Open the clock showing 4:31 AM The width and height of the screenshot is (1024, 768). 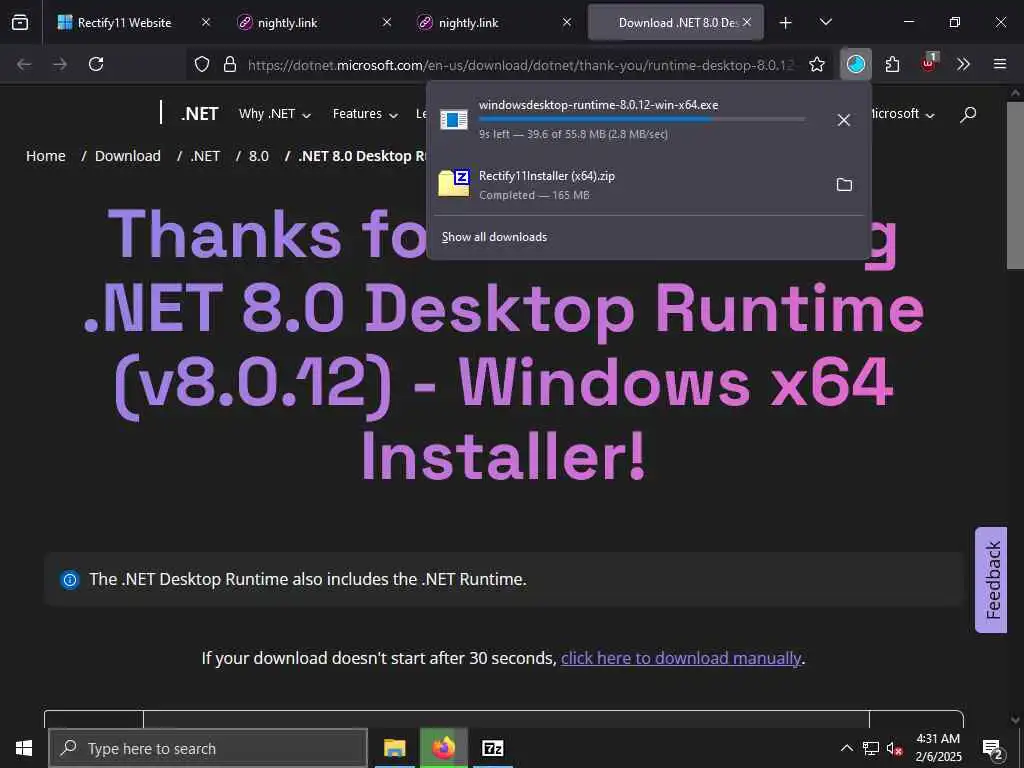(x=938, y=748)
